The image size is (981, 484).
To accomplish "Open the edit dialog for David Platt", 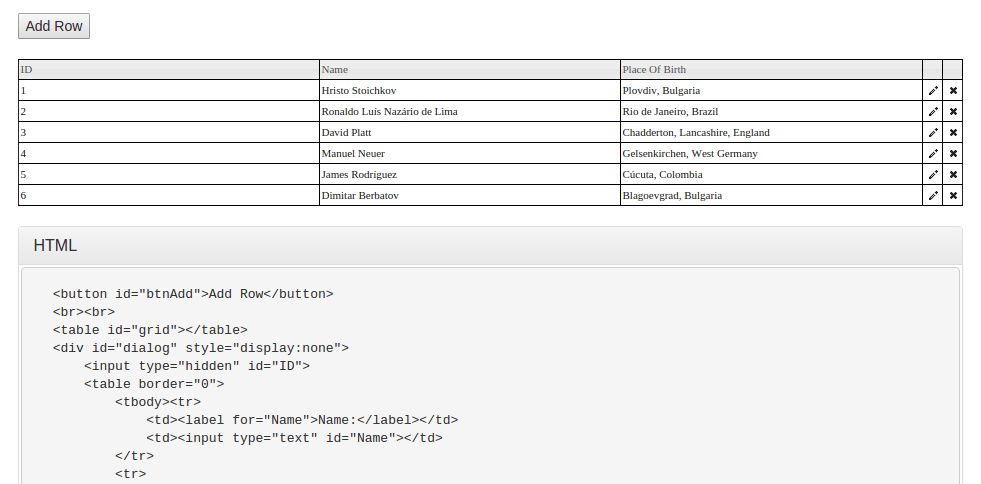I will click(x=933, y=132).
